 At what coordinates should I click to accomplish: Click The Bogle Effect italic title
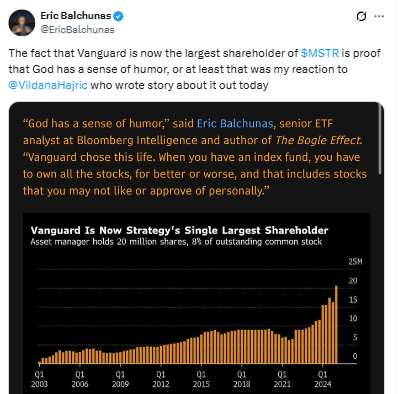tap(318, 140)
